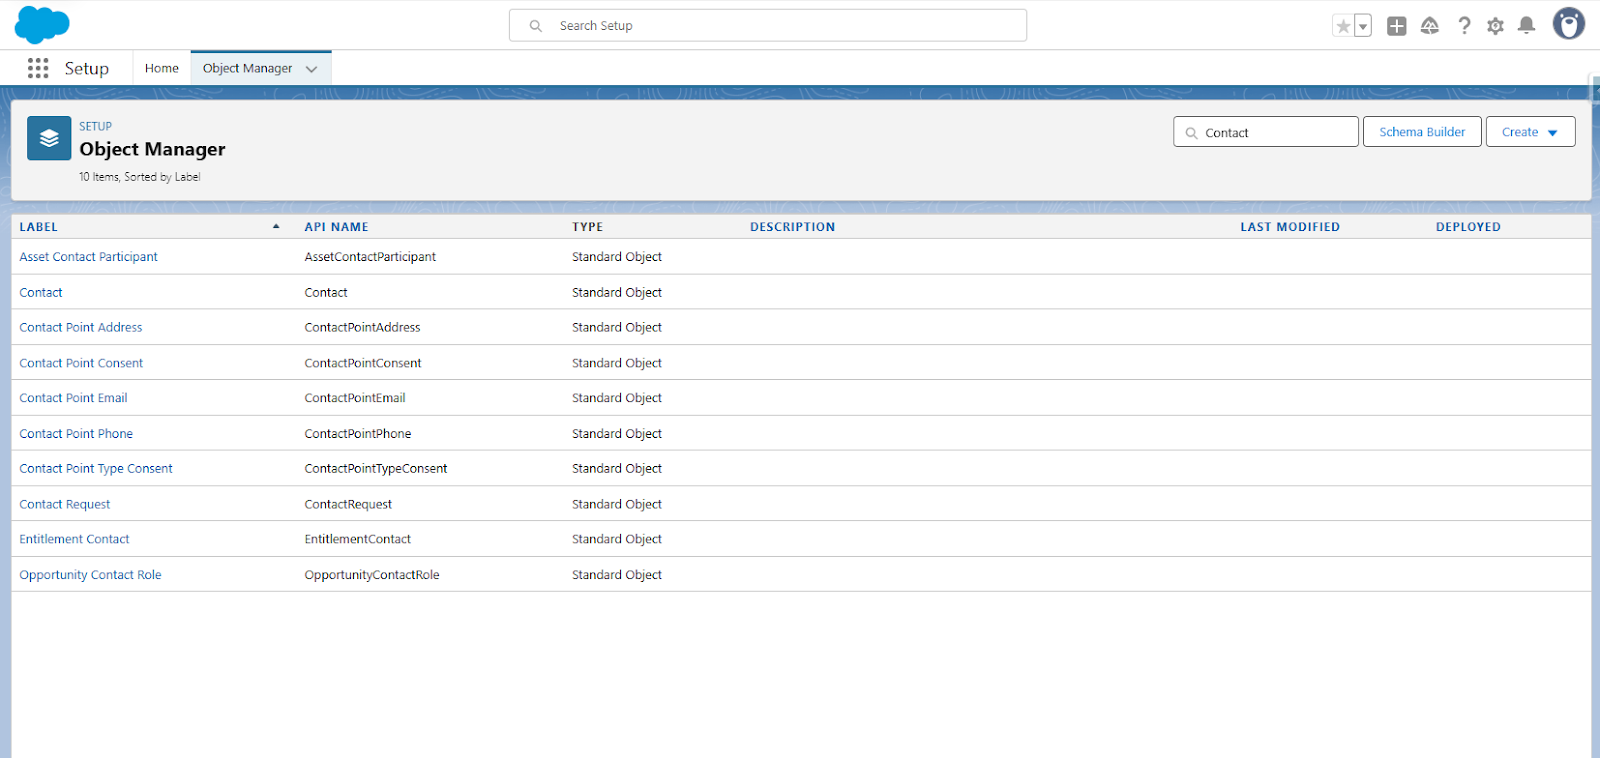The width and height of the screenshot is (1600, 758).
Task: Open the Contact object link
Action: (41, 292)
